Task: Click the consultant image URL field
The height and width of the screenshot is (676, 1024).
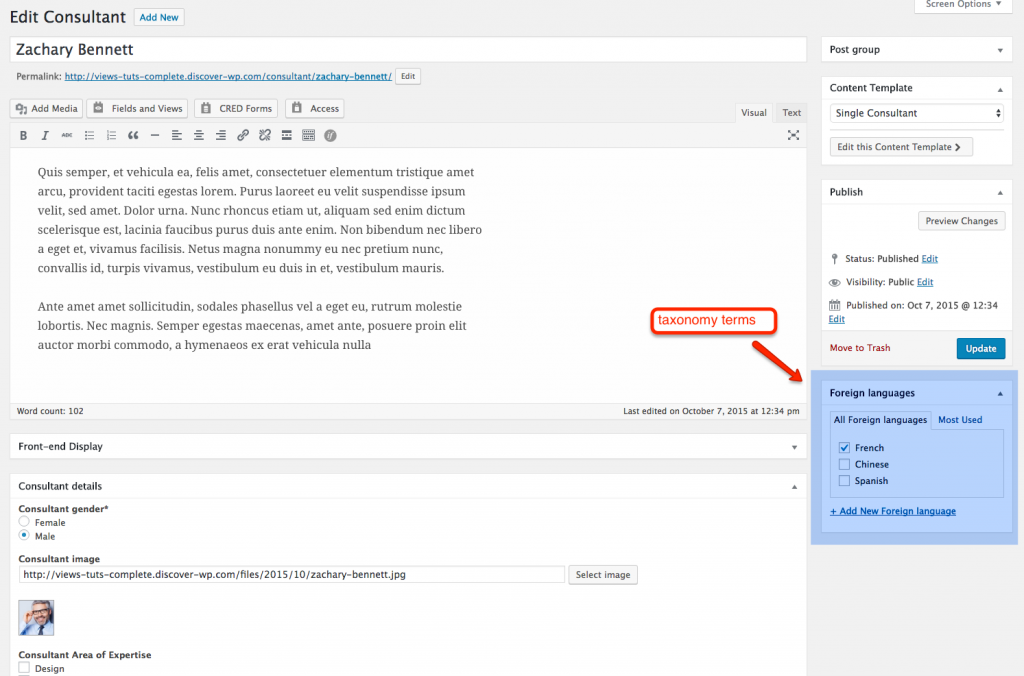Action: [291, 575]
